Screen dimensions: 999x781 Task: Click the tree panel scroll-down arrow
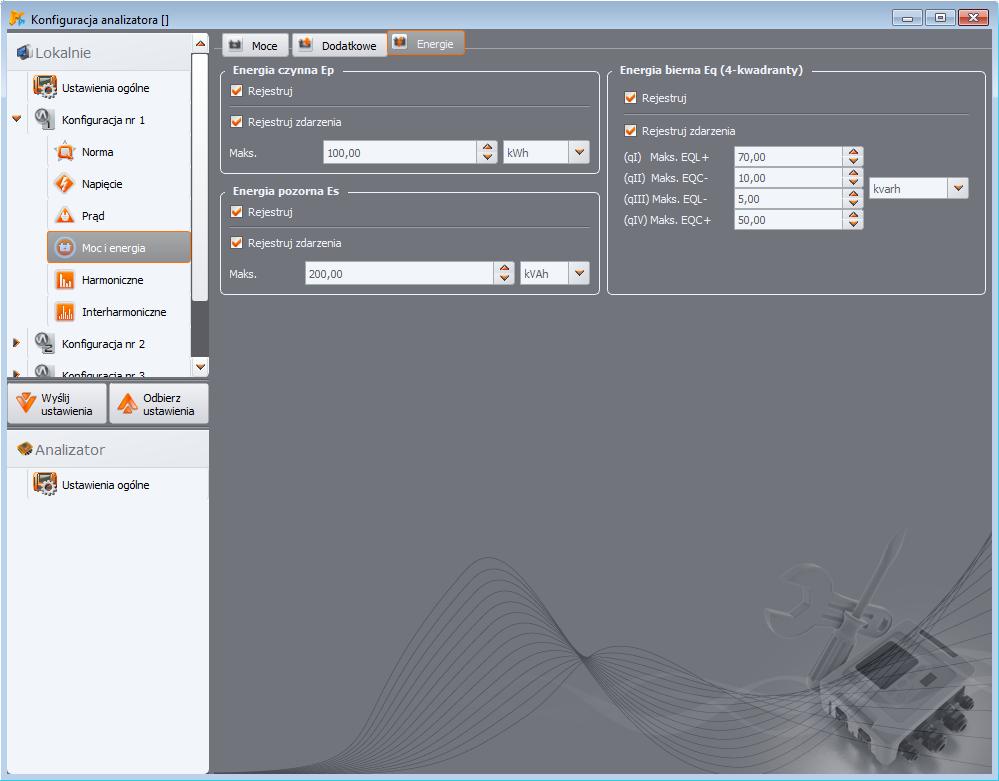200,366
